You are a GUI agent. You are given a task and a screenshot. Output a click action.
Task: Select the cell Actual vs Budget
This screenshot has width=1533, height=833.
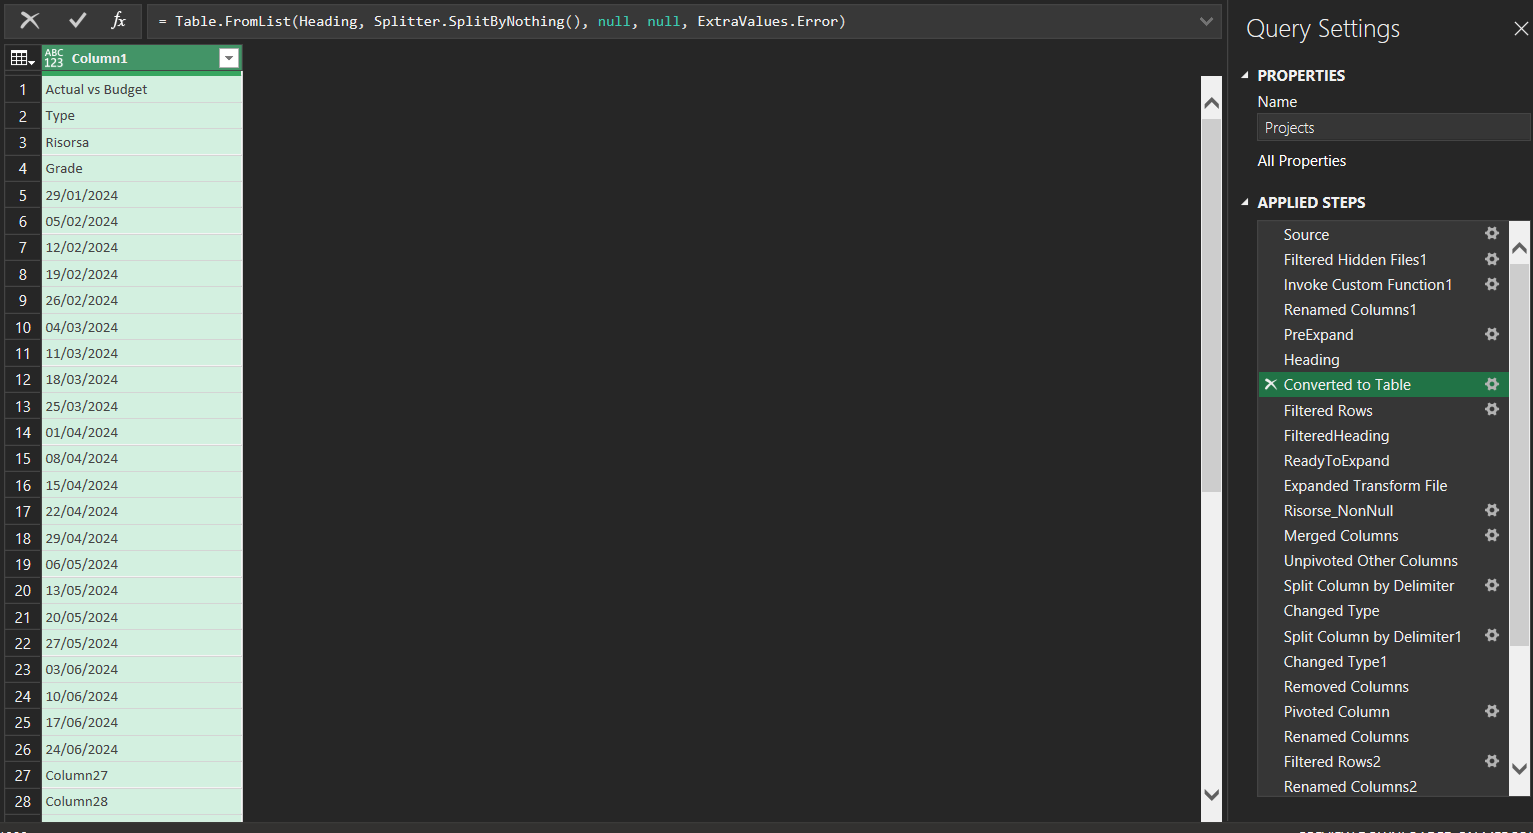click(x=141, y=89)
